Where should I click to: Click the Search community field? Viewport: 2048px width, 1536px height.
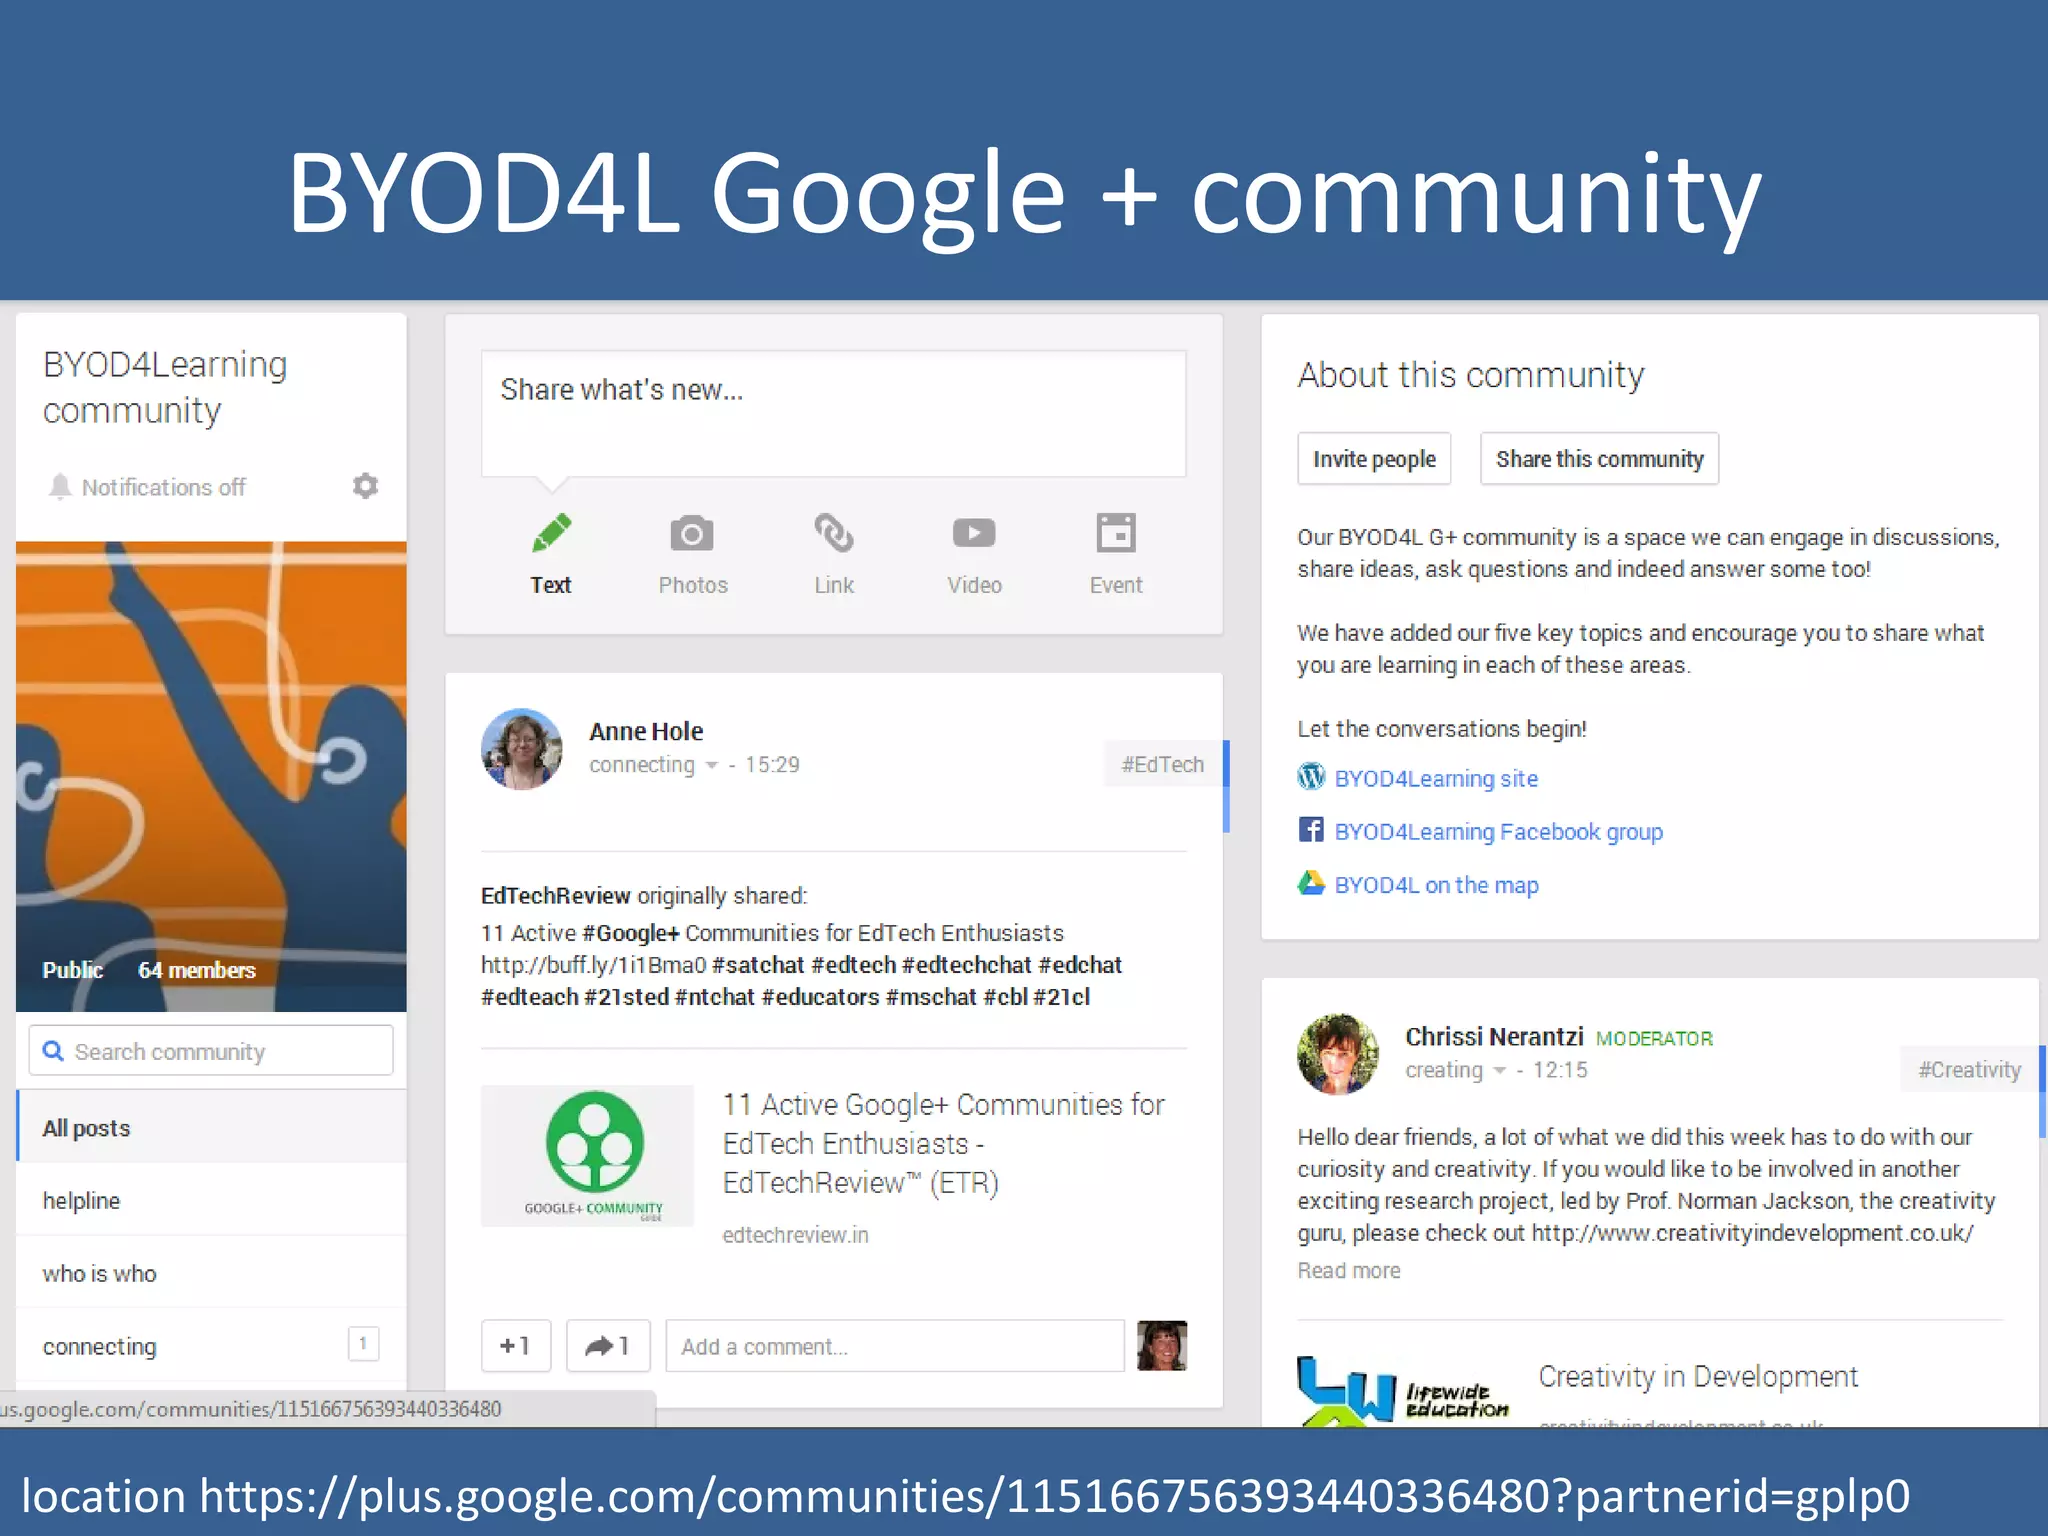(x=211, y=1051)
